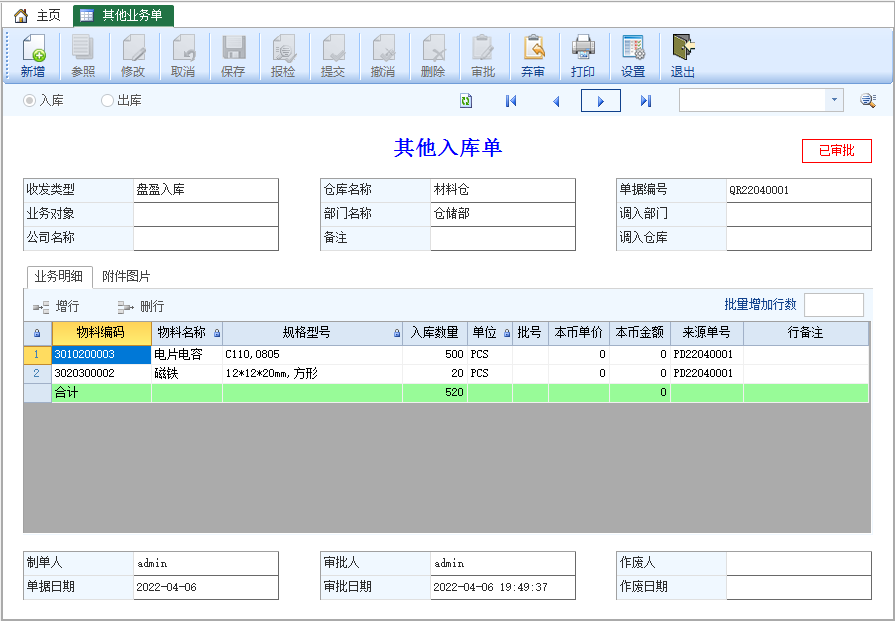Select the 出库 radio button

[x=107, y=100]
